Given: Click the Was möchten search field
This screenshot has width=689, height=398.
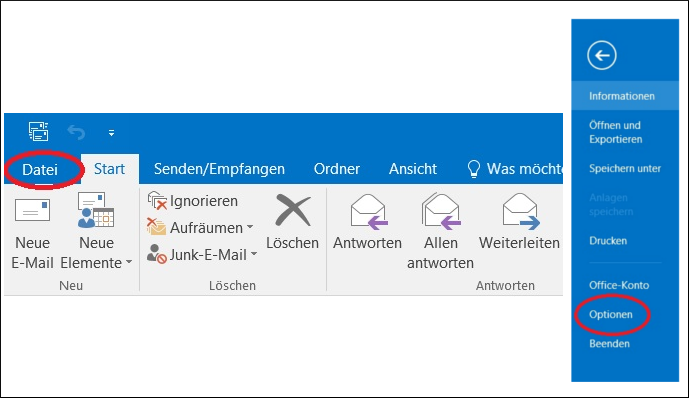Looking at the screenshot, I should (x=514, y=169).
